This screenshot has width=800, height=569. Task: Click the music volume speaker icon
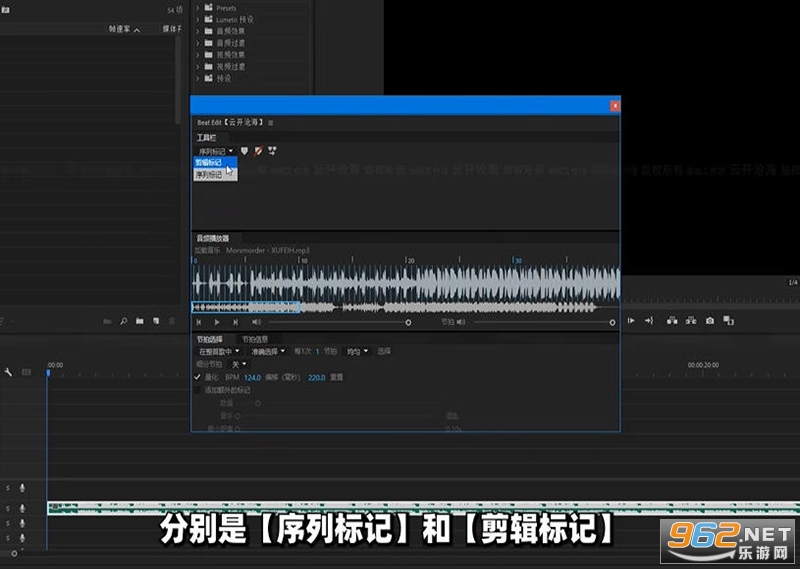(256, 322)
